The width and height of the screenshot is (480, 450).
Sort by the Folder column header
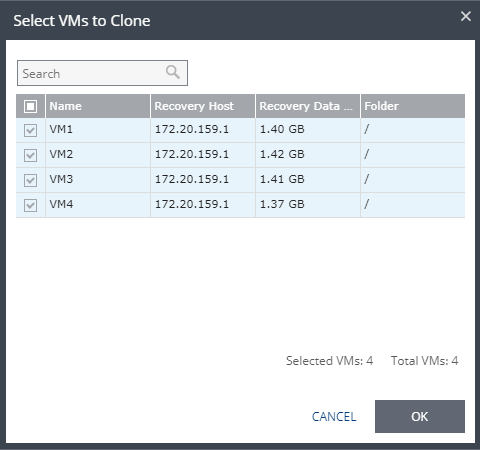coord(413,106)
